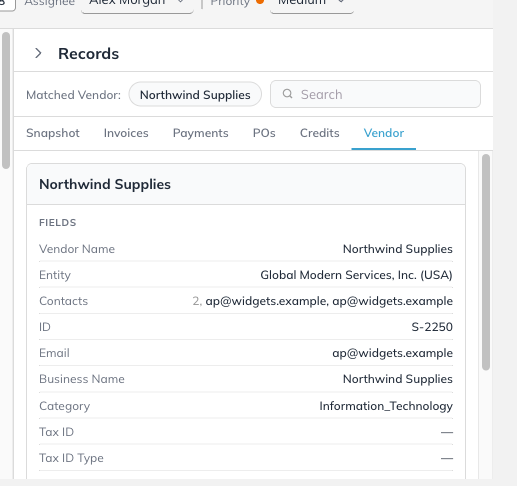Click the Category field label
517x486 pixels.
point(65,406)
